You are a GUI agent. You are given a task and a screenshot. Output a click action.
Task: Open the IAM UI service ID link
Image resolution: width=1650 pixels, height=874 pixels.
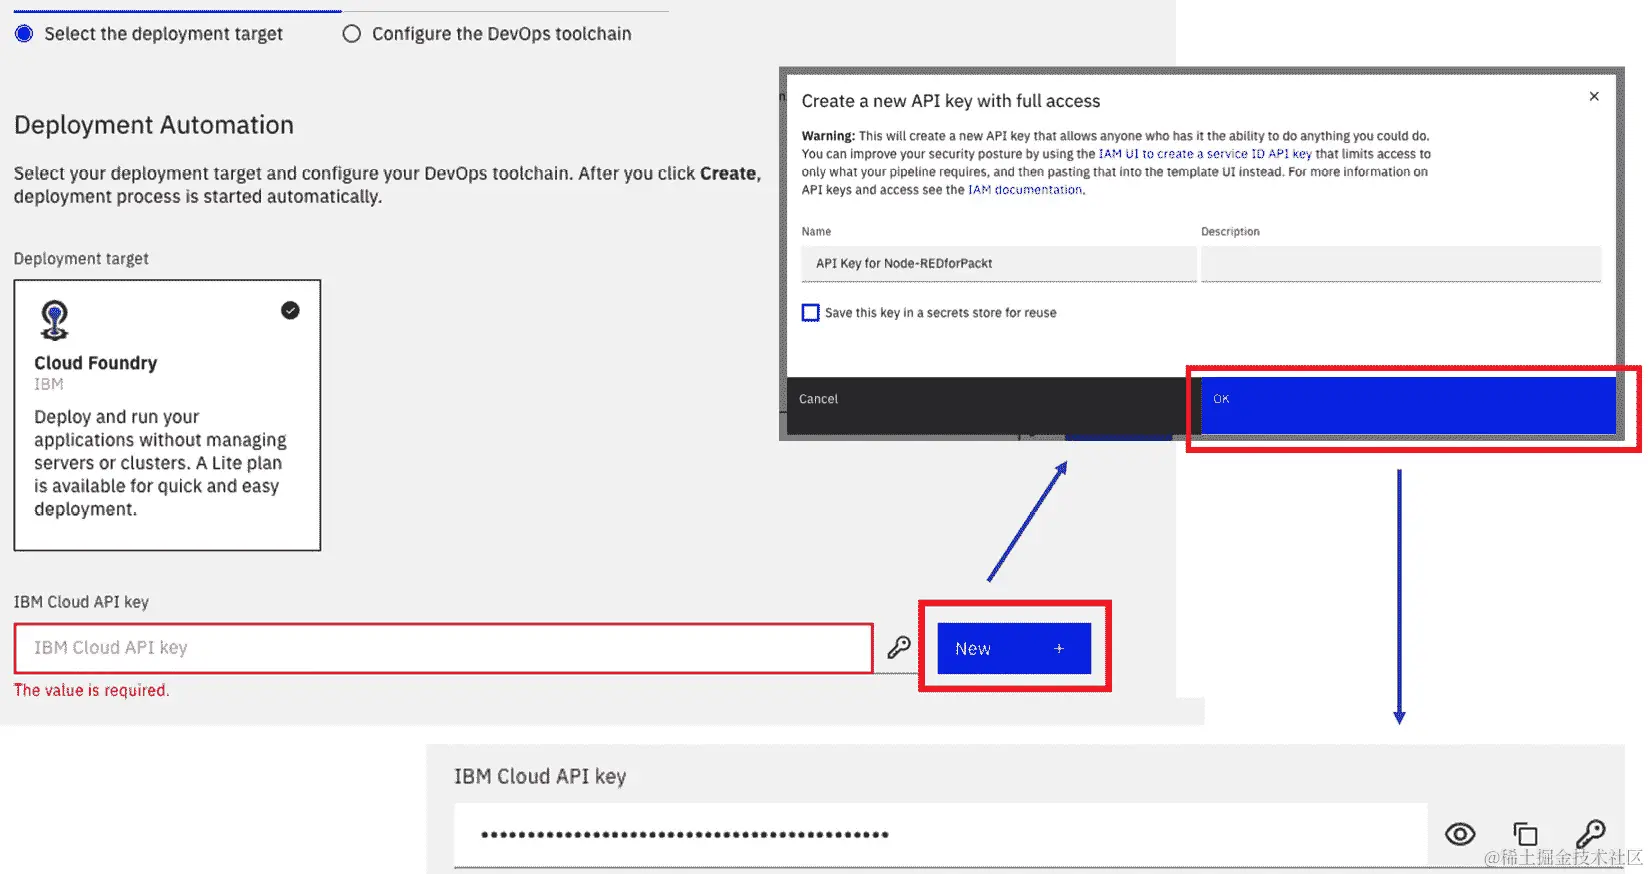pyautogui.click(x=1205, y=154)
